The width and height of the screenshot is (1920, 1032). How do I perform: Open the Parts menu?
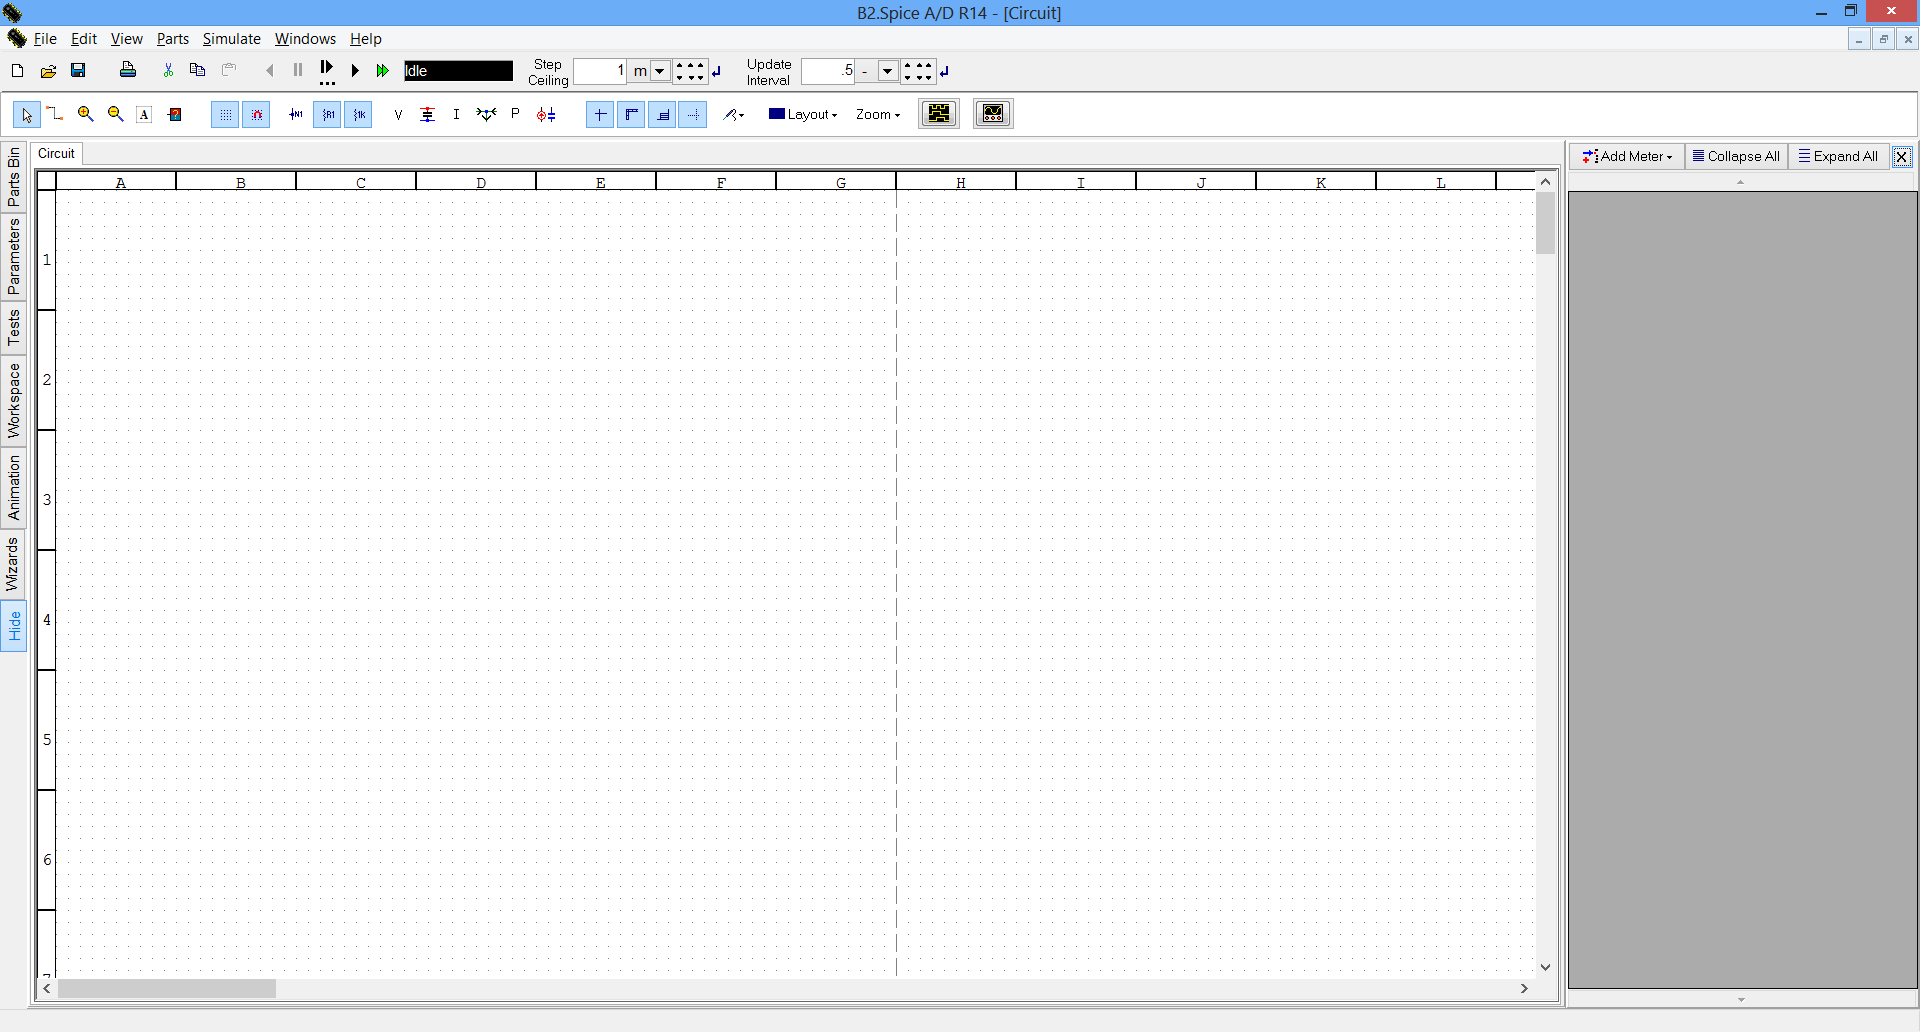[x=172, y=39]
